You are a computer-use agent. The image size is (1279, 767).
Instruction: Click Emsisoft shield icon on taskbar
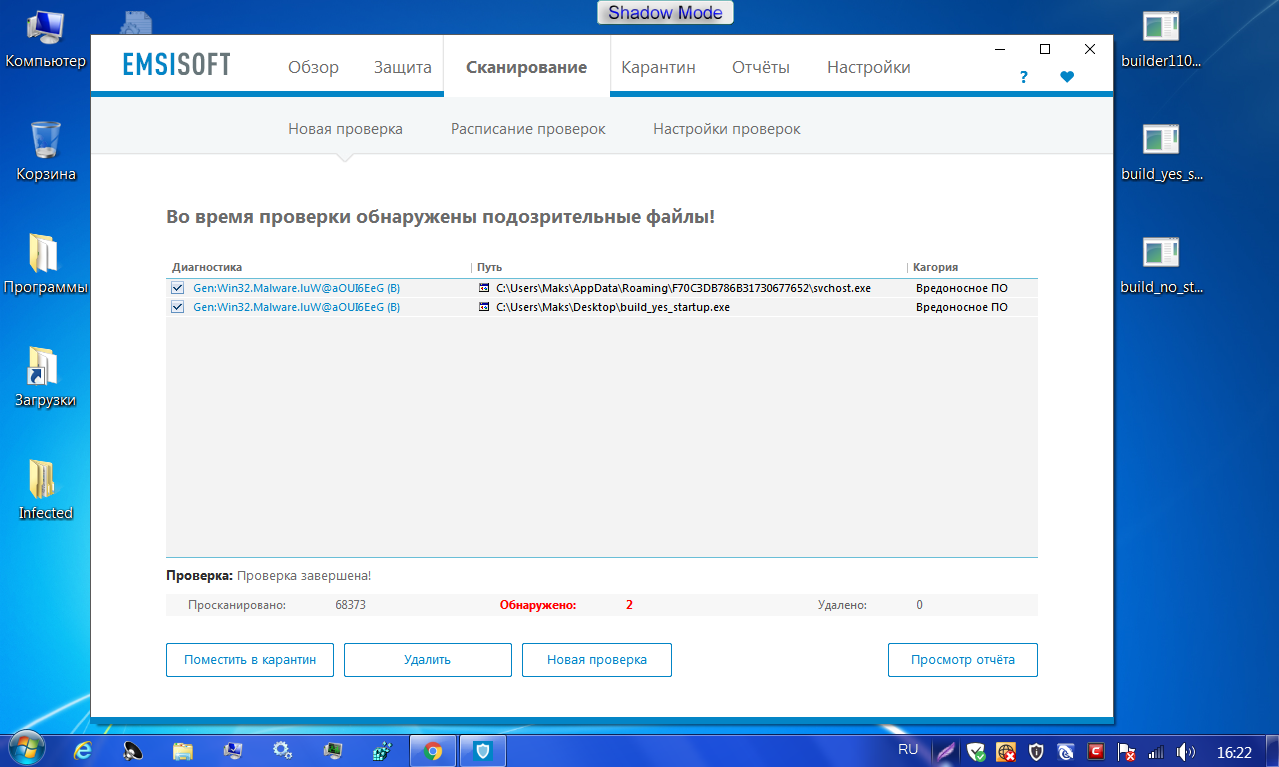pyautogui.click(x=483, y=750)
